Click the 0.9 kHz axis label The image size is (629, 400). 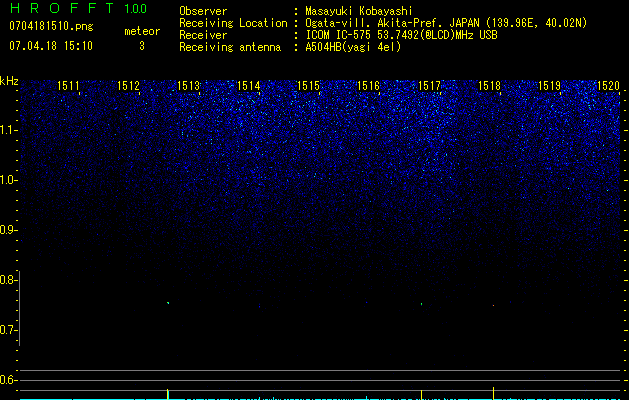[8, 230]
